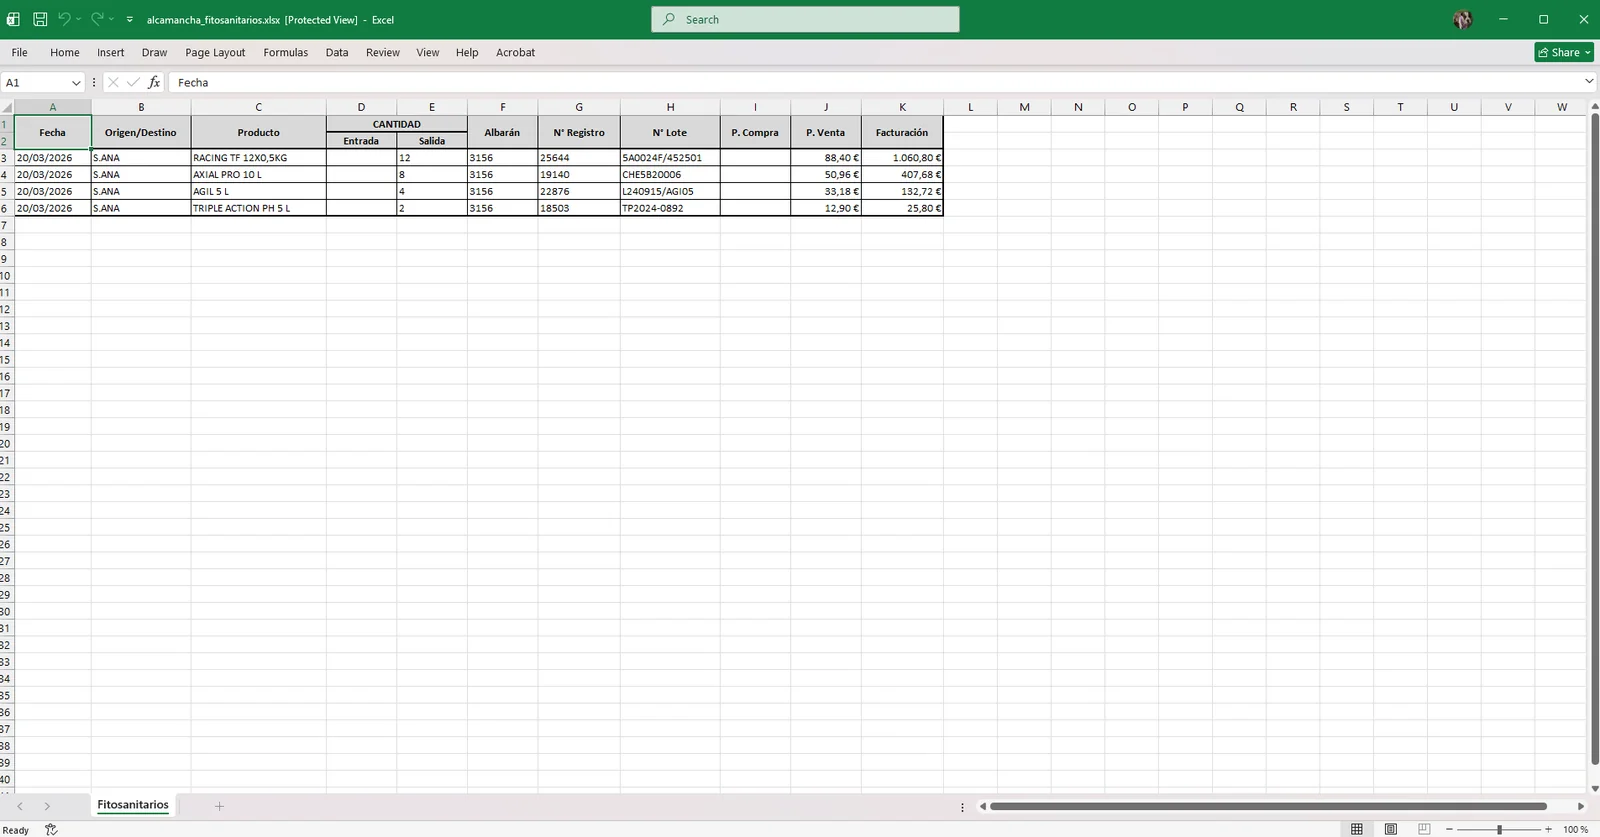Click the user account profile picture

[x=1463, y=19]
